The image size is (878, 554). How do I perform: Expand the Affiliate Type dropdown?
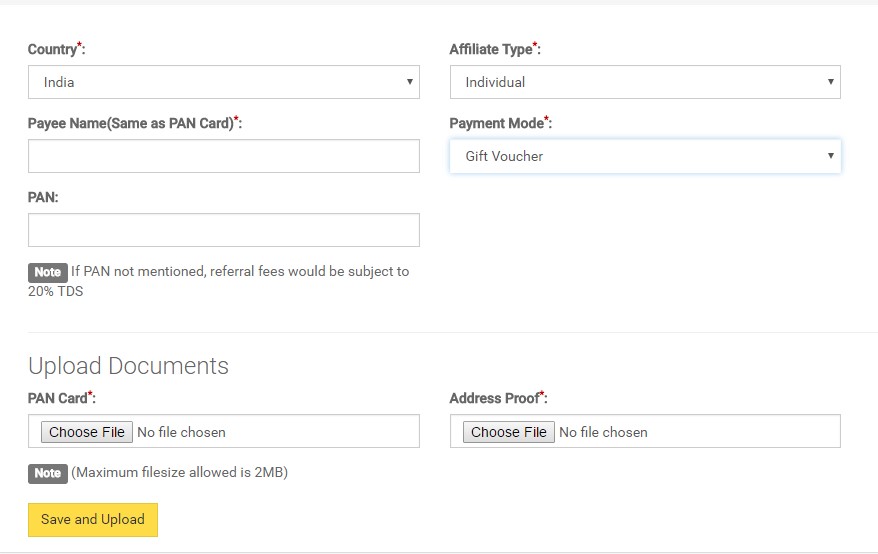[x=645, y=82]
